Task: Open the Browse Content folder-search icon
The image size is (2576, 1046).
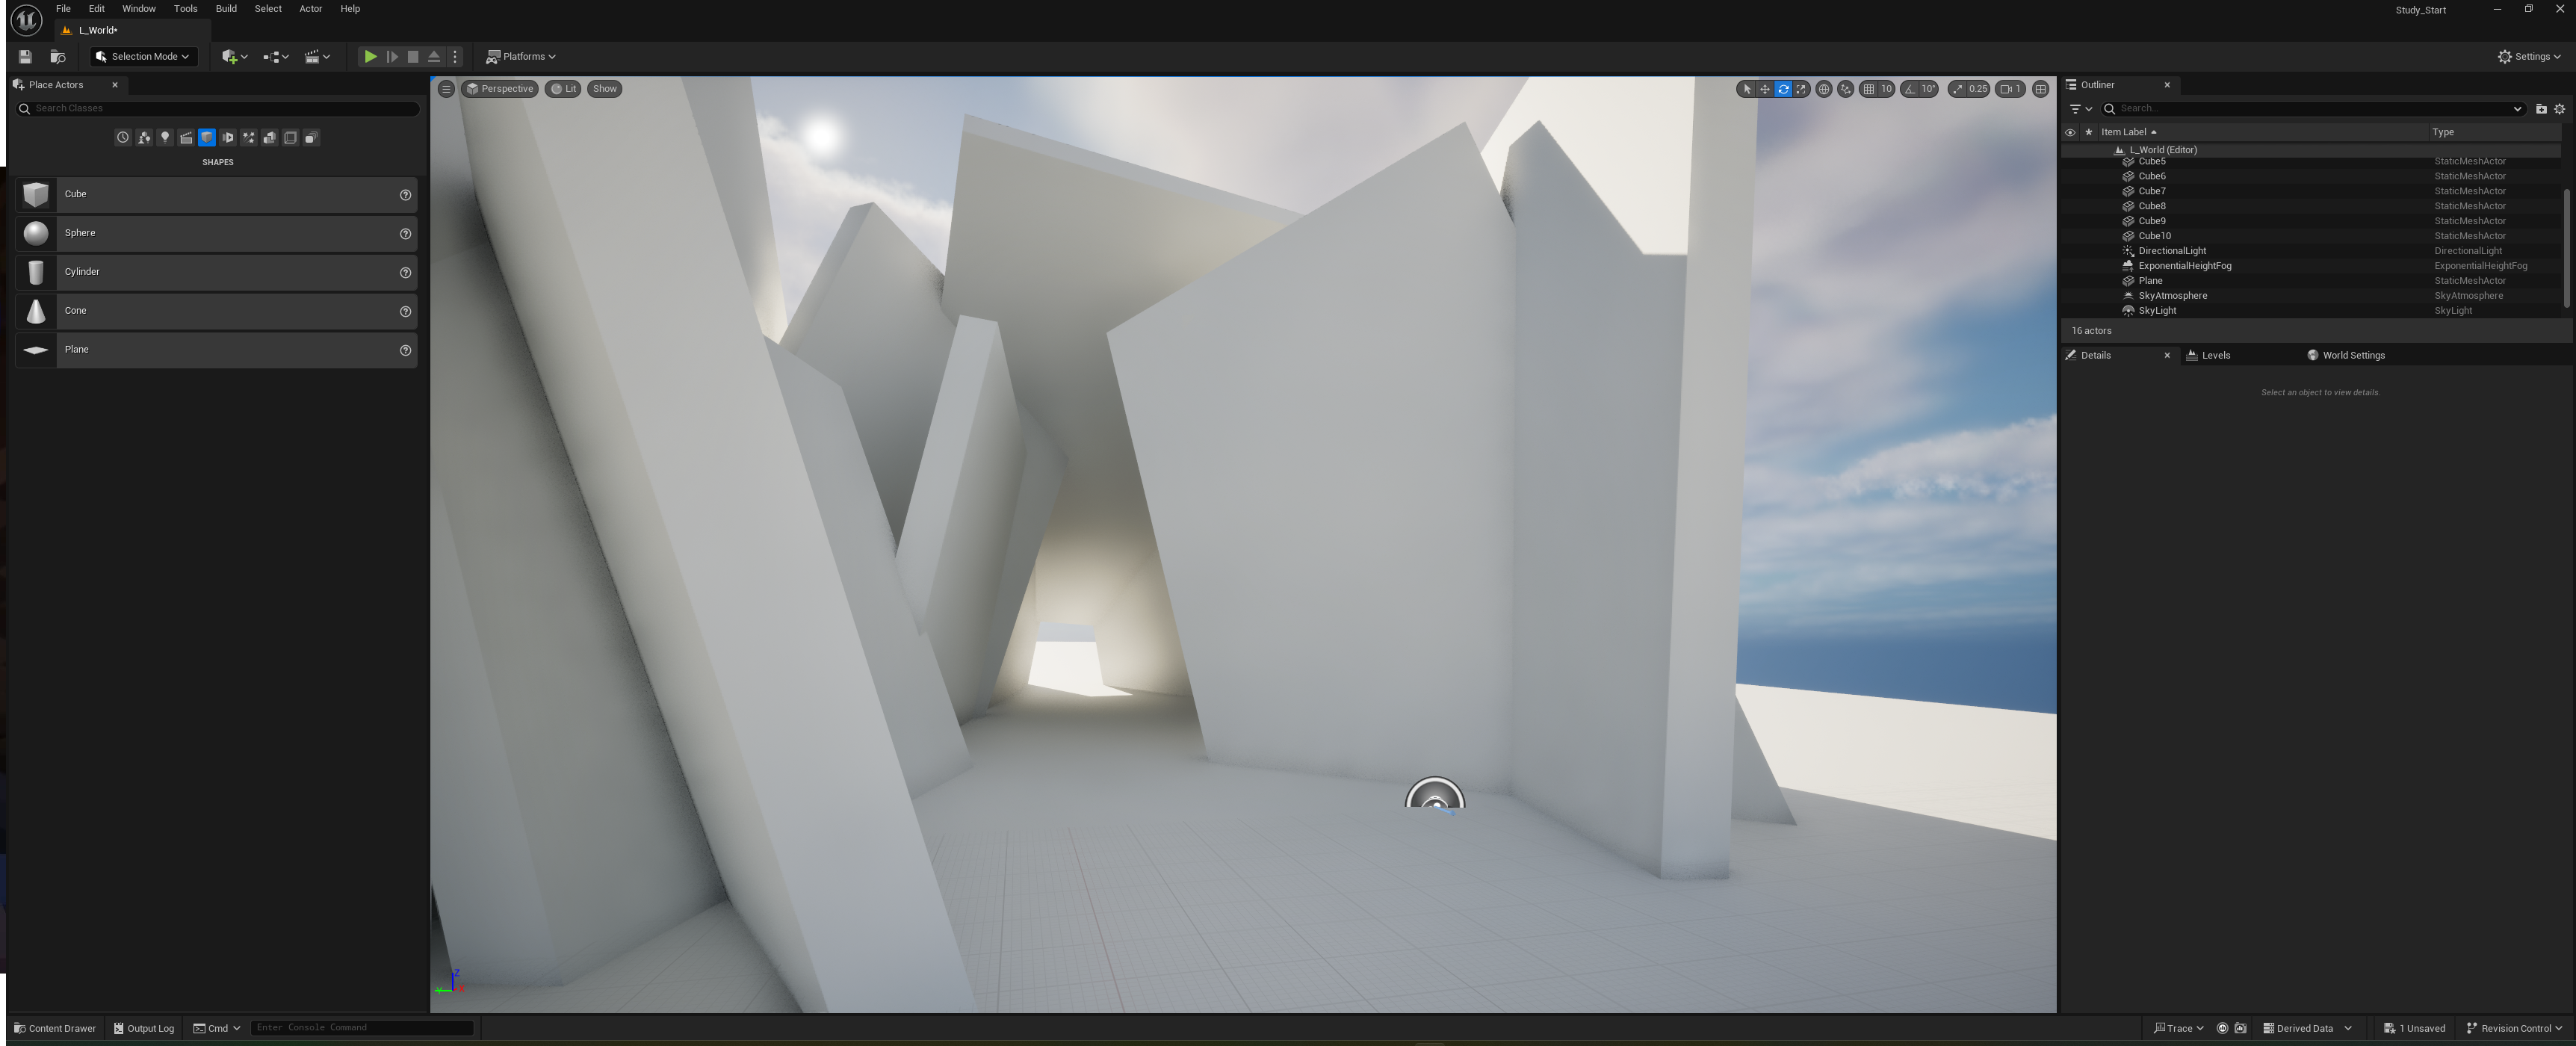Action: 58,57
